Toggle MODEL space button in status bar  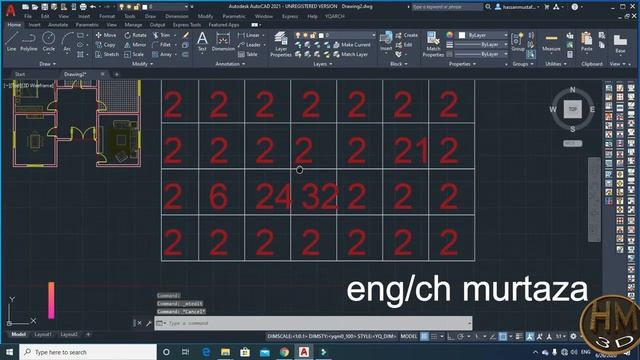(409, 336)
